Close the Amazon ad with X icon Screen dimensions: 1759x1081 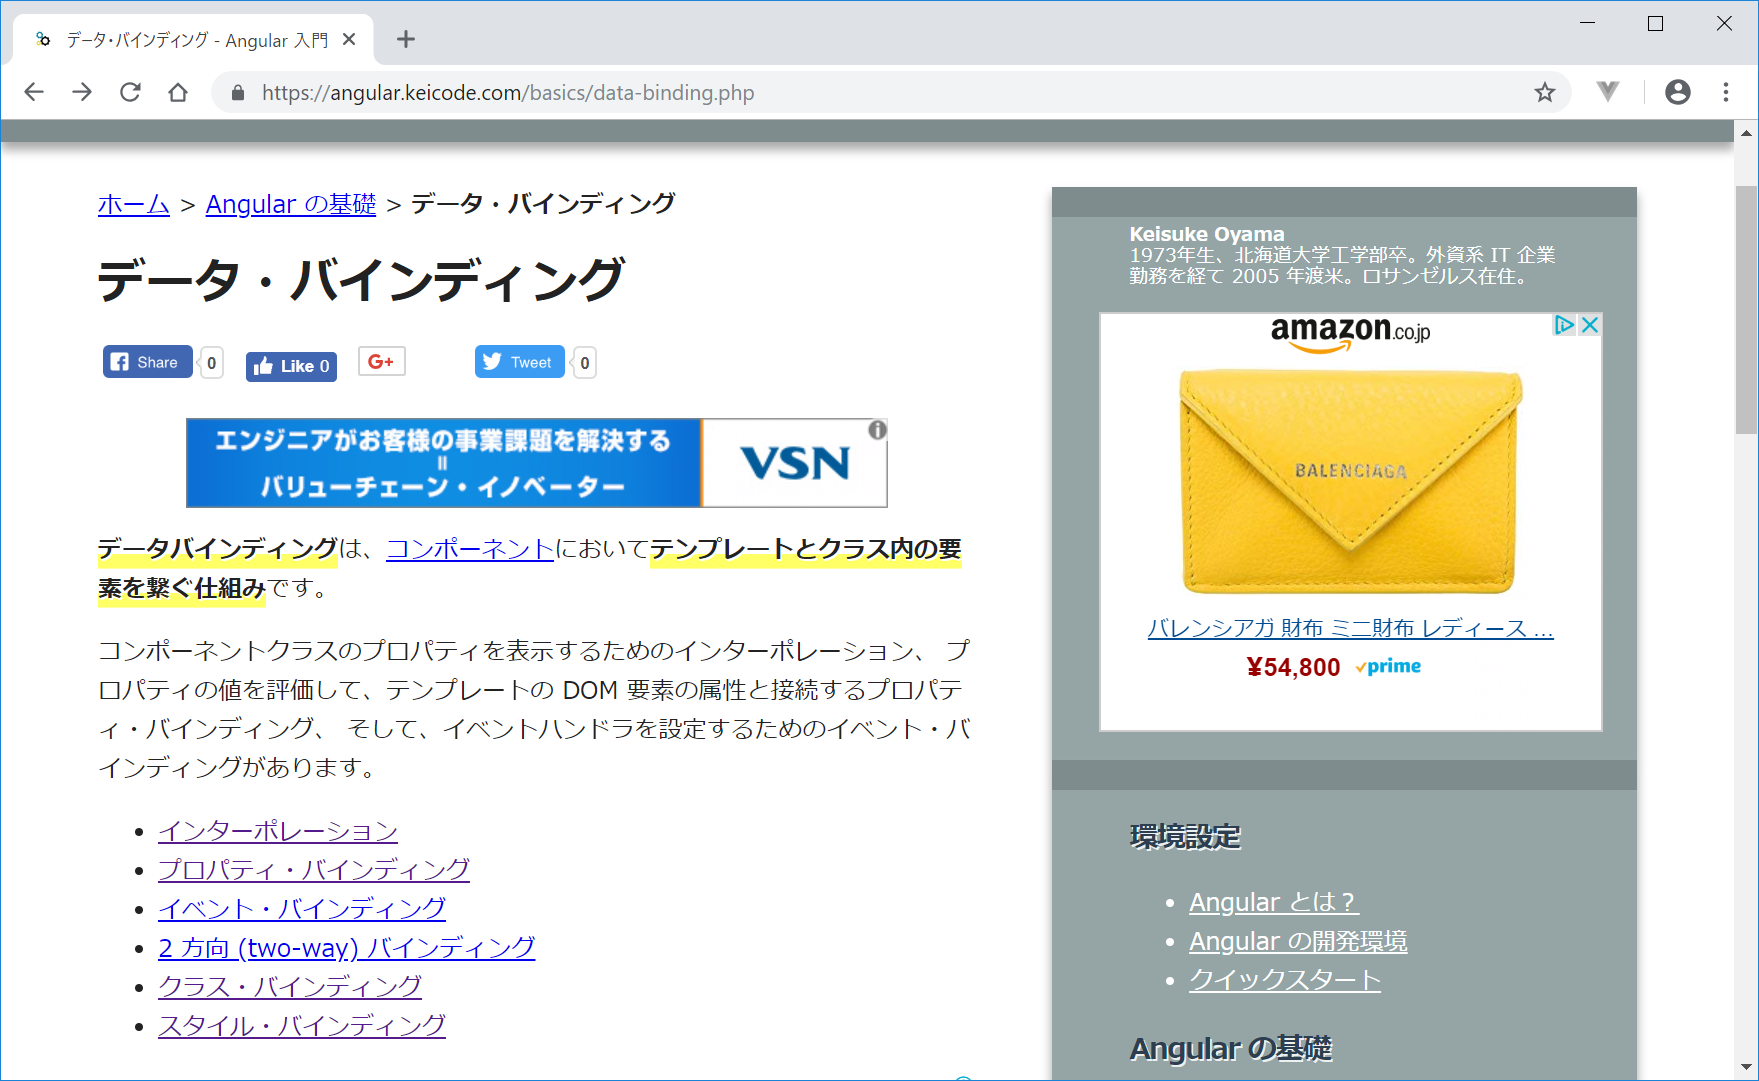pyautogui.click(x=1589, y=325)
